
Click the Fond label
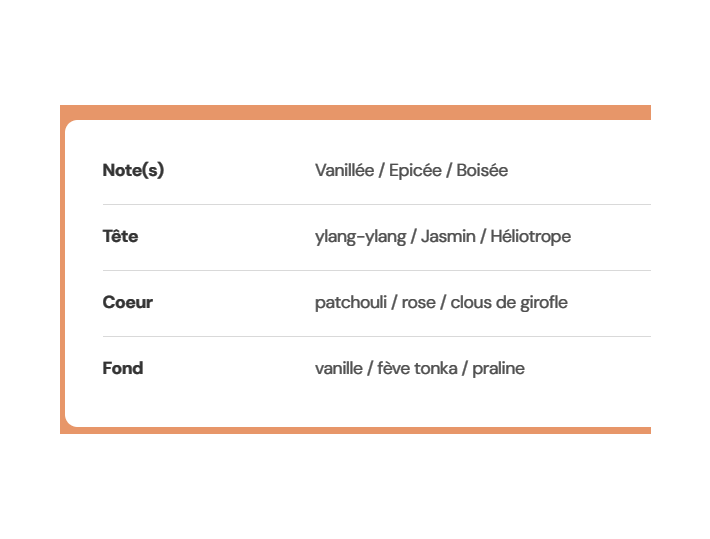(x=123, y=368)
